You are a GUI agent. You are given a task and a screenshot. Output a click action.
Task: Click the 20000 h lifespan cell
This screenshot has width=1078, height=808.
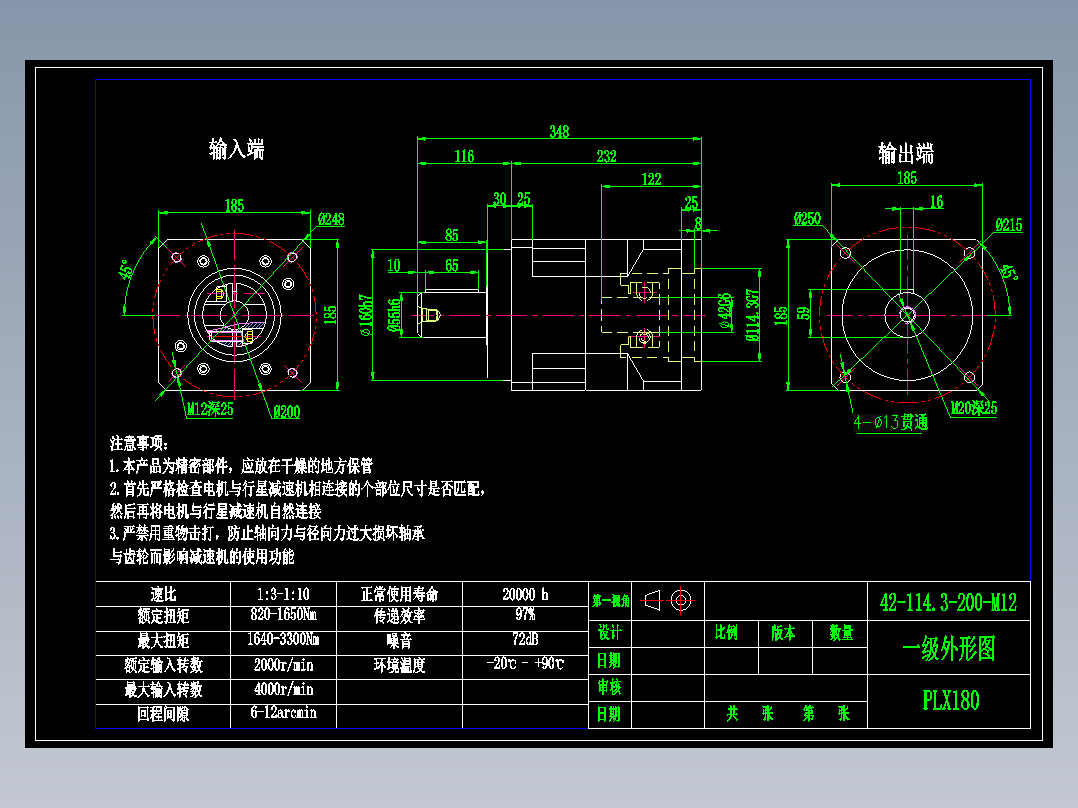[521, 593]
